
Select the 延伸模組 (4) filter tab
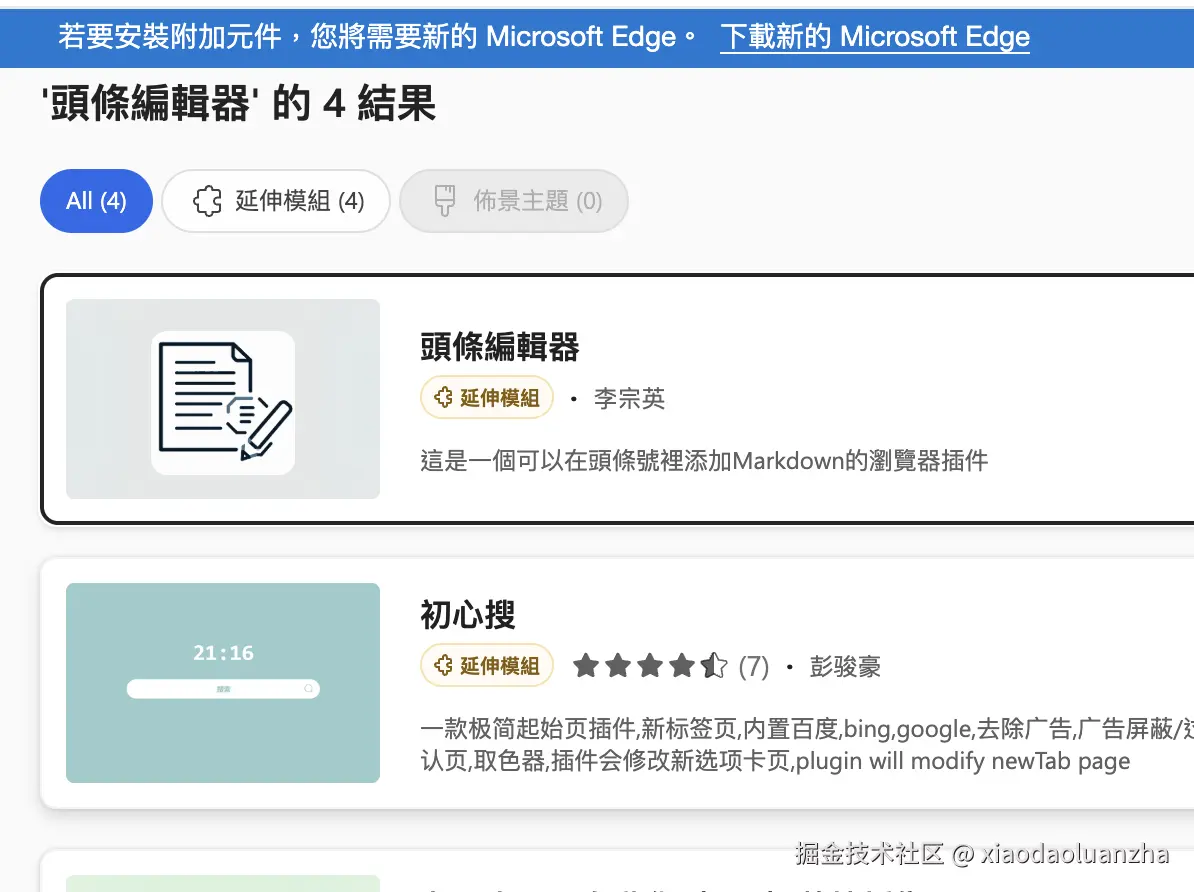[276, 201]
